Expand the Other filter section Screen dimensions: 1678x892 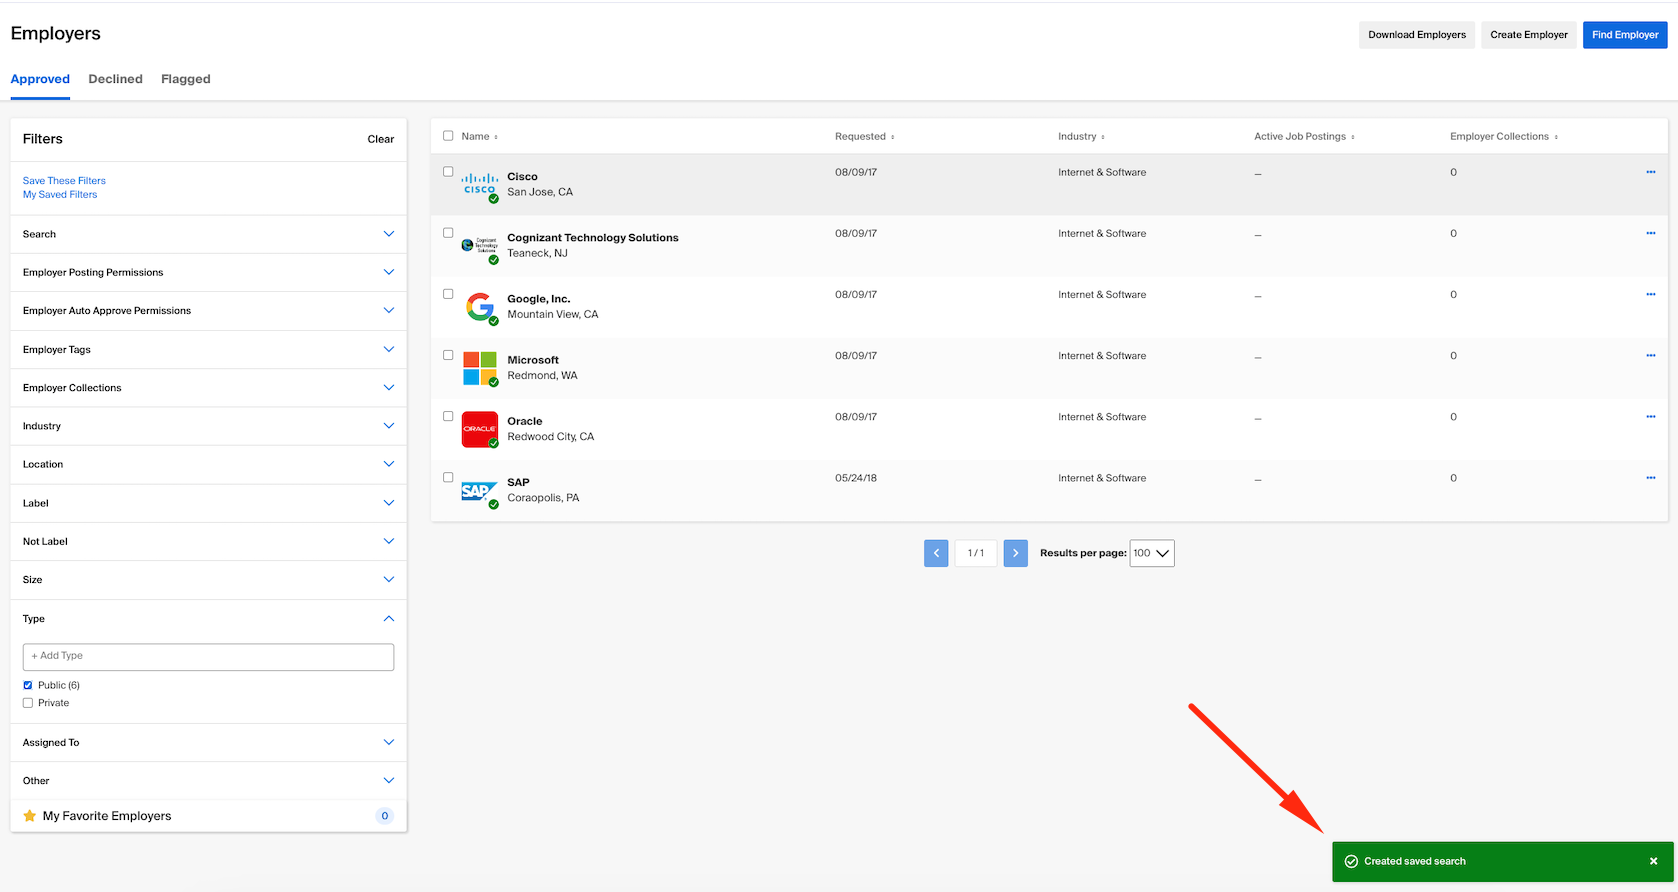[208, 781]
